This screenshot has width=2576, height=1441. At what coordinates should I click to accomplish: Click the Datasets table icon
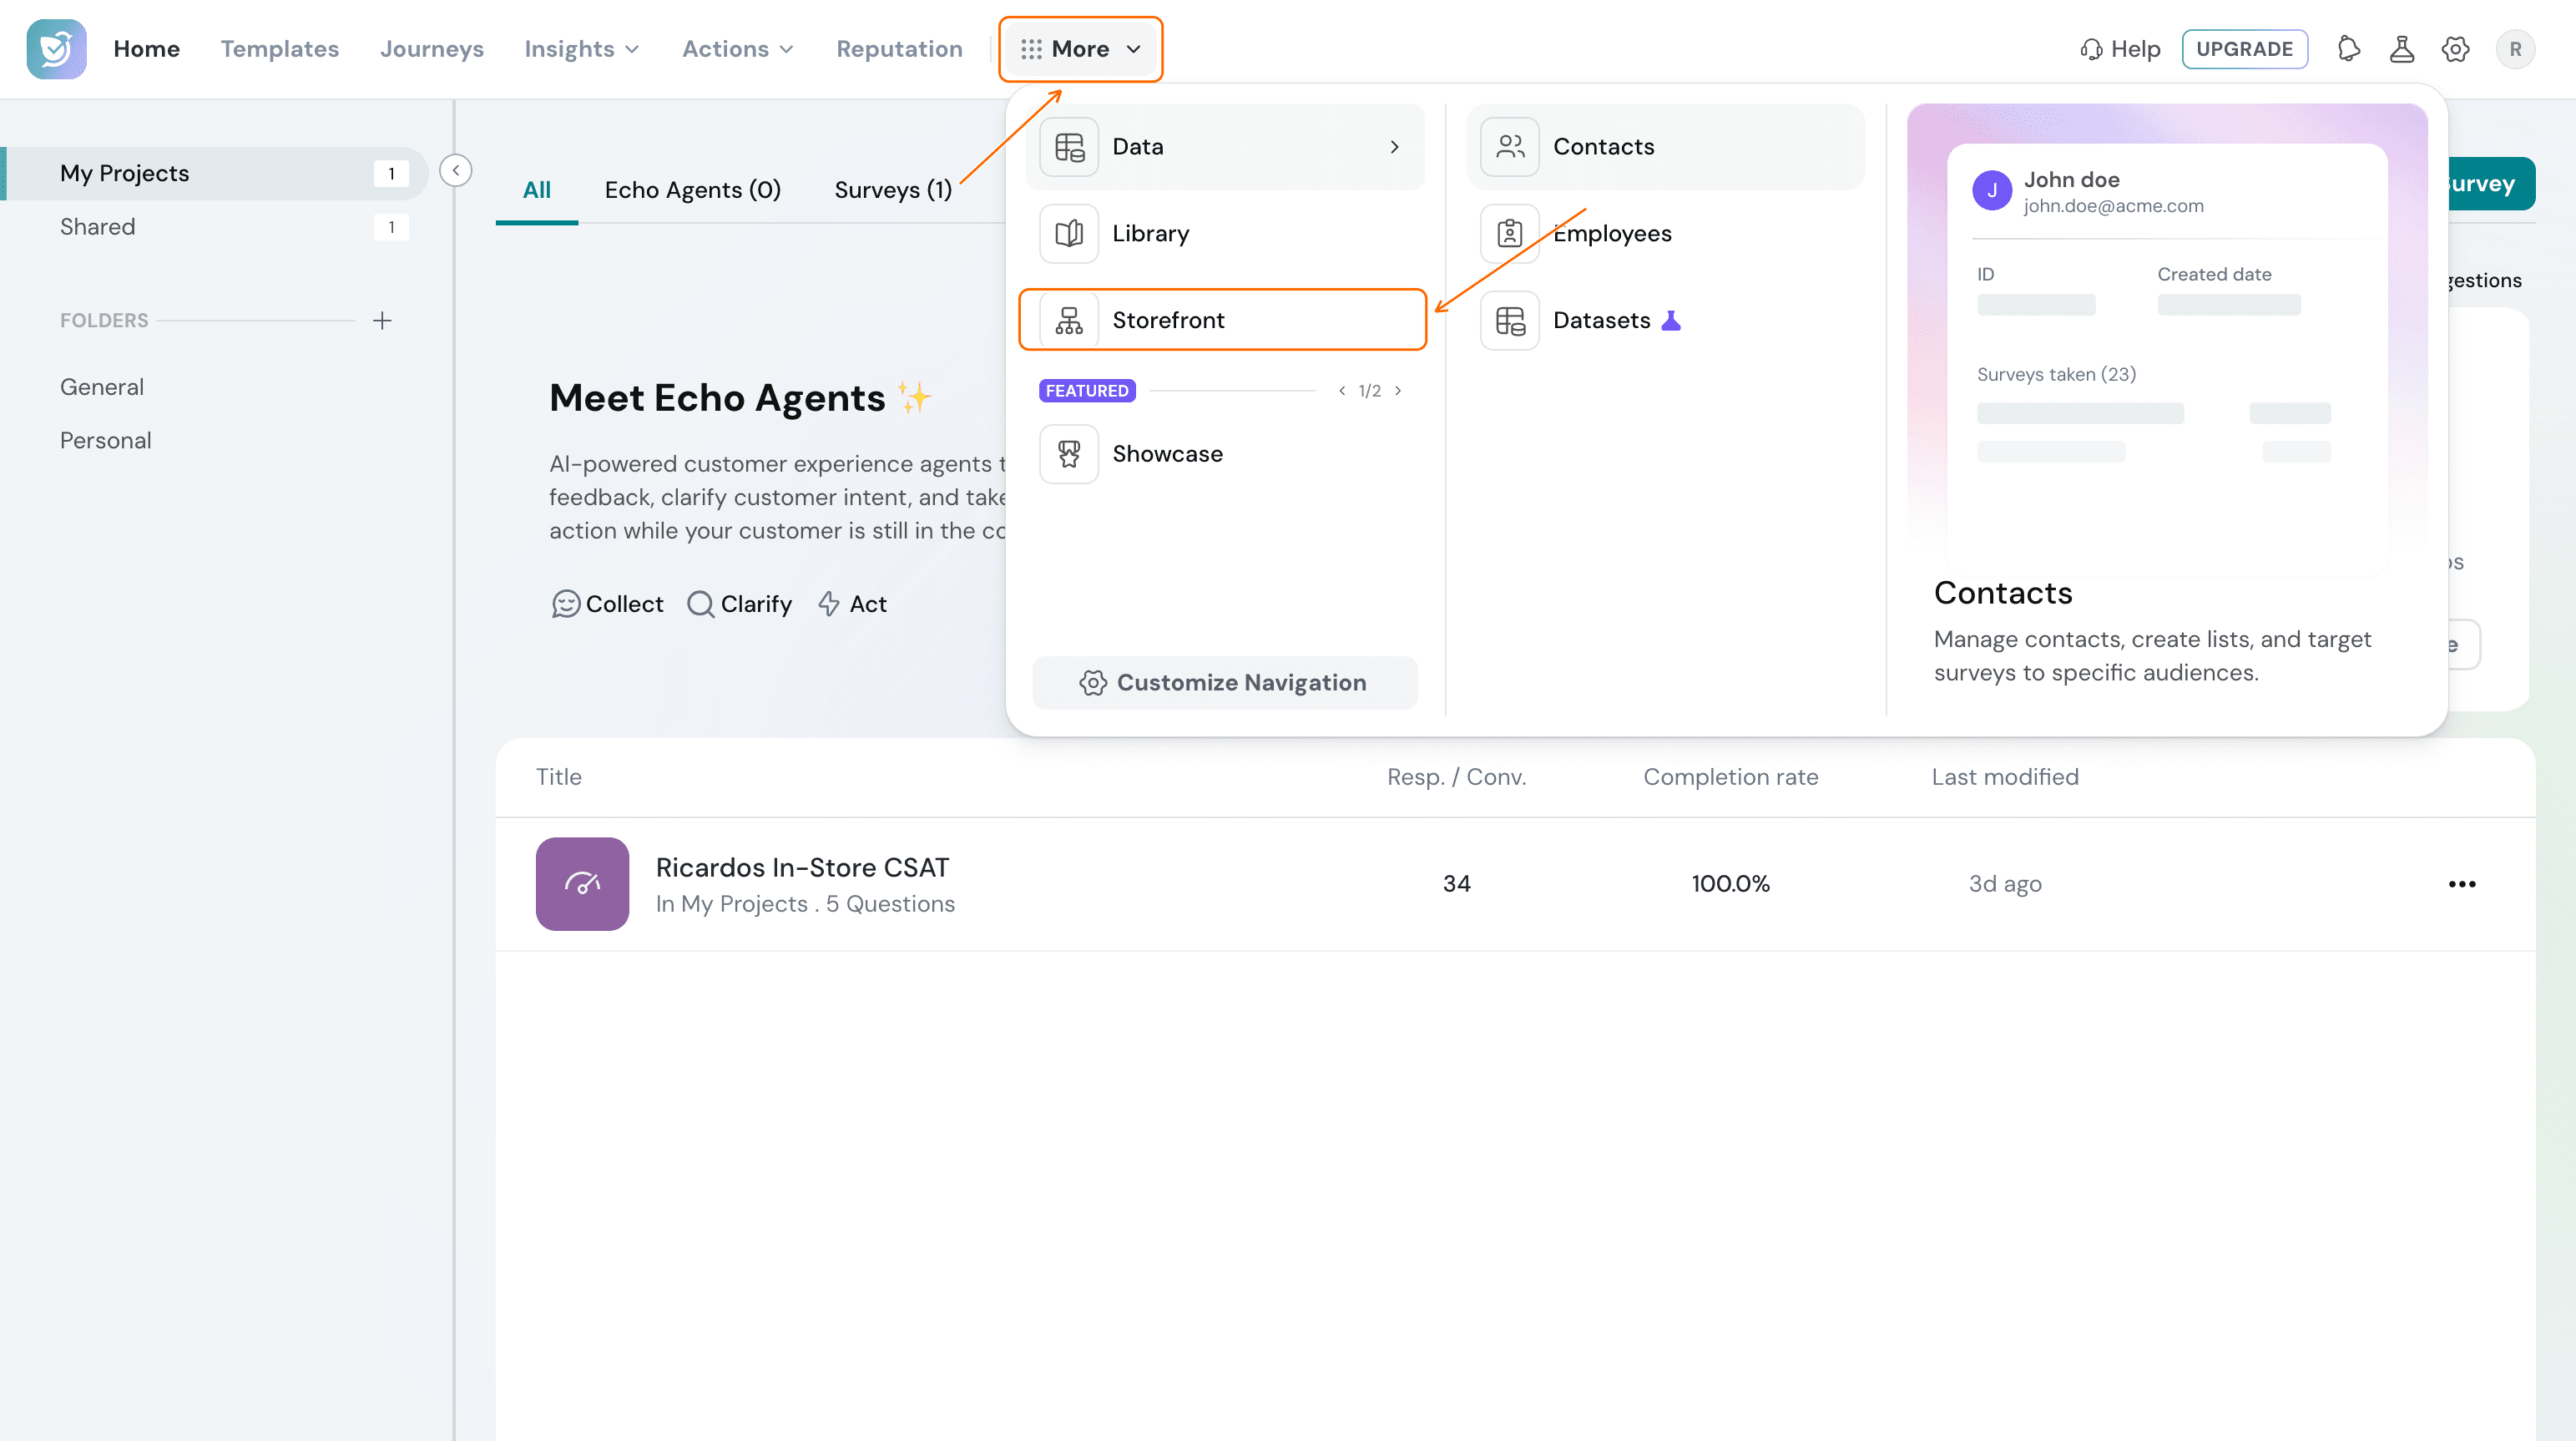pyautogui.click(x=1510, y=320)
